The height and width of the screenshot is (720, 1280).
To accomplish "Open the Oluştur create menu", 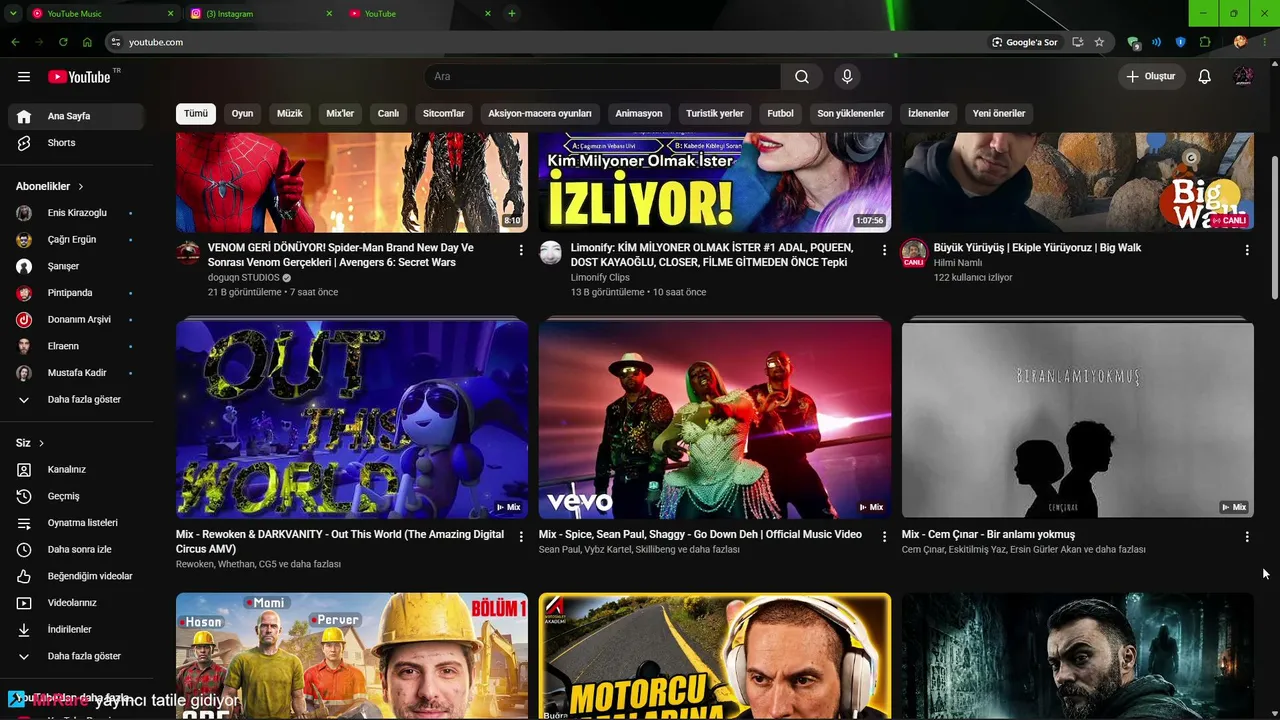I will [x=1150, y=77].
